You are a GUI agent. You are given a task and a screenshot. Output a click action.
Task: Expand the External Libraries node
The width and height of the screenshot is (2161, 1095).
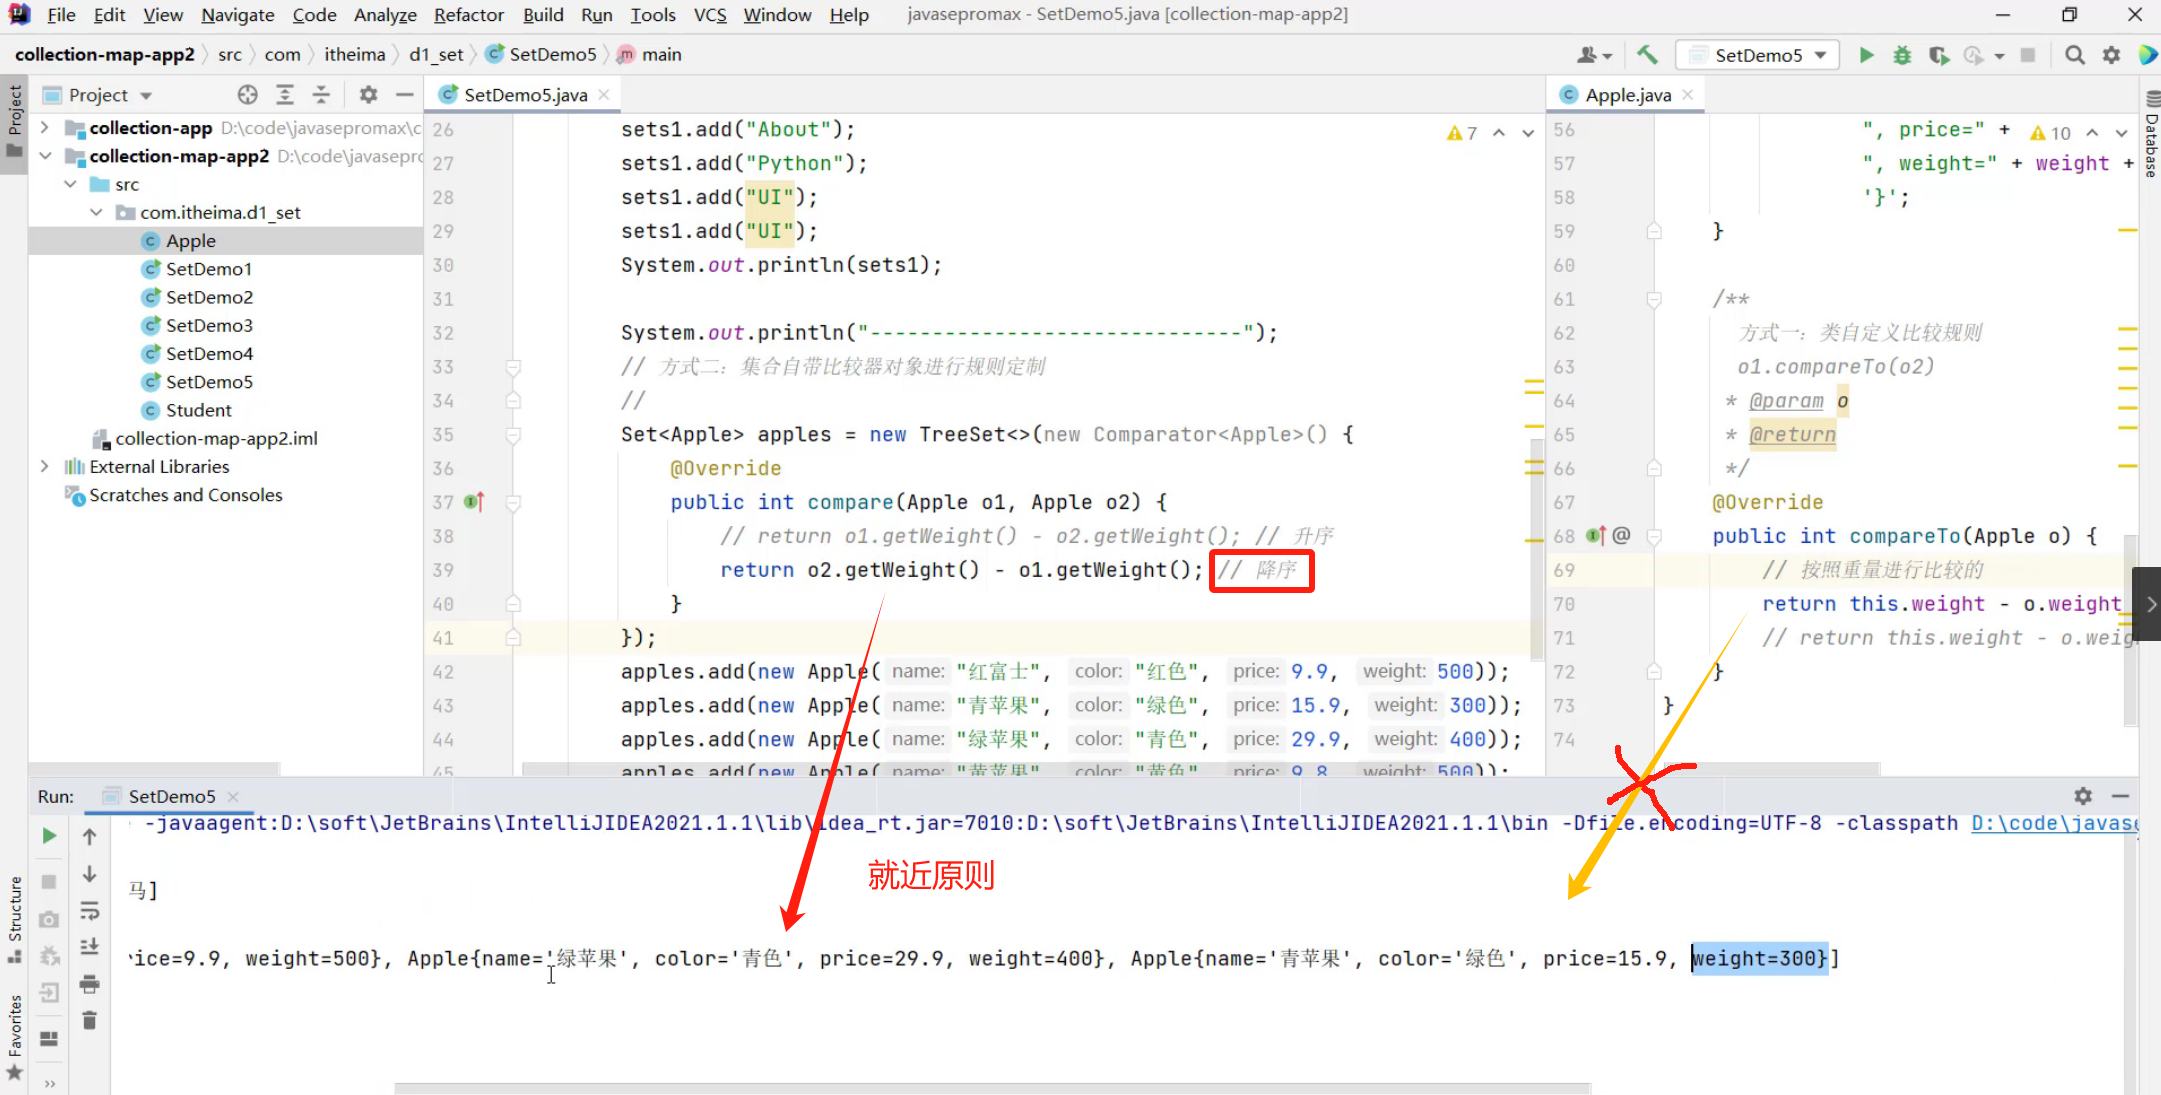point(44,466)
